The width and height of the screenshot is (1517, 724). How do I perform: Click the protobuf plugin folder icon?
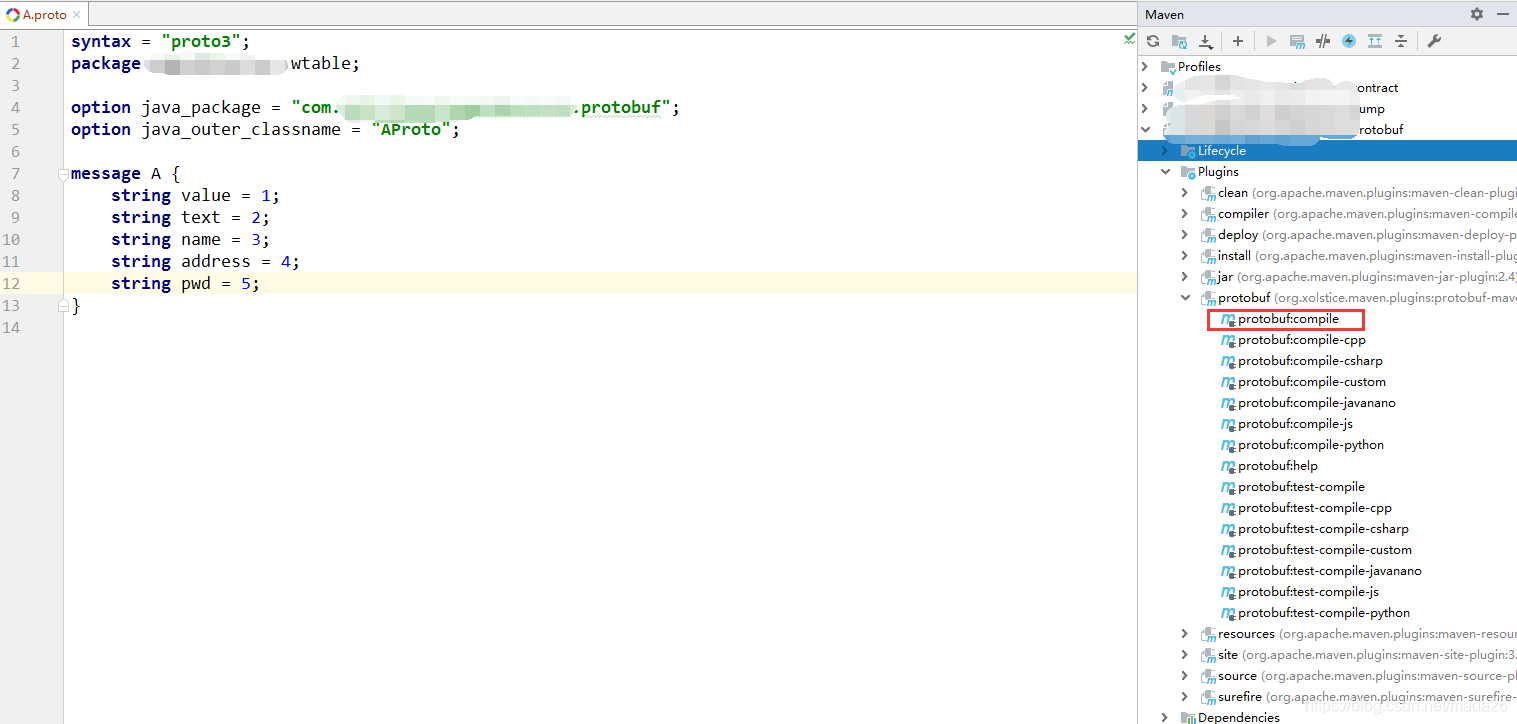(1208, 298)
